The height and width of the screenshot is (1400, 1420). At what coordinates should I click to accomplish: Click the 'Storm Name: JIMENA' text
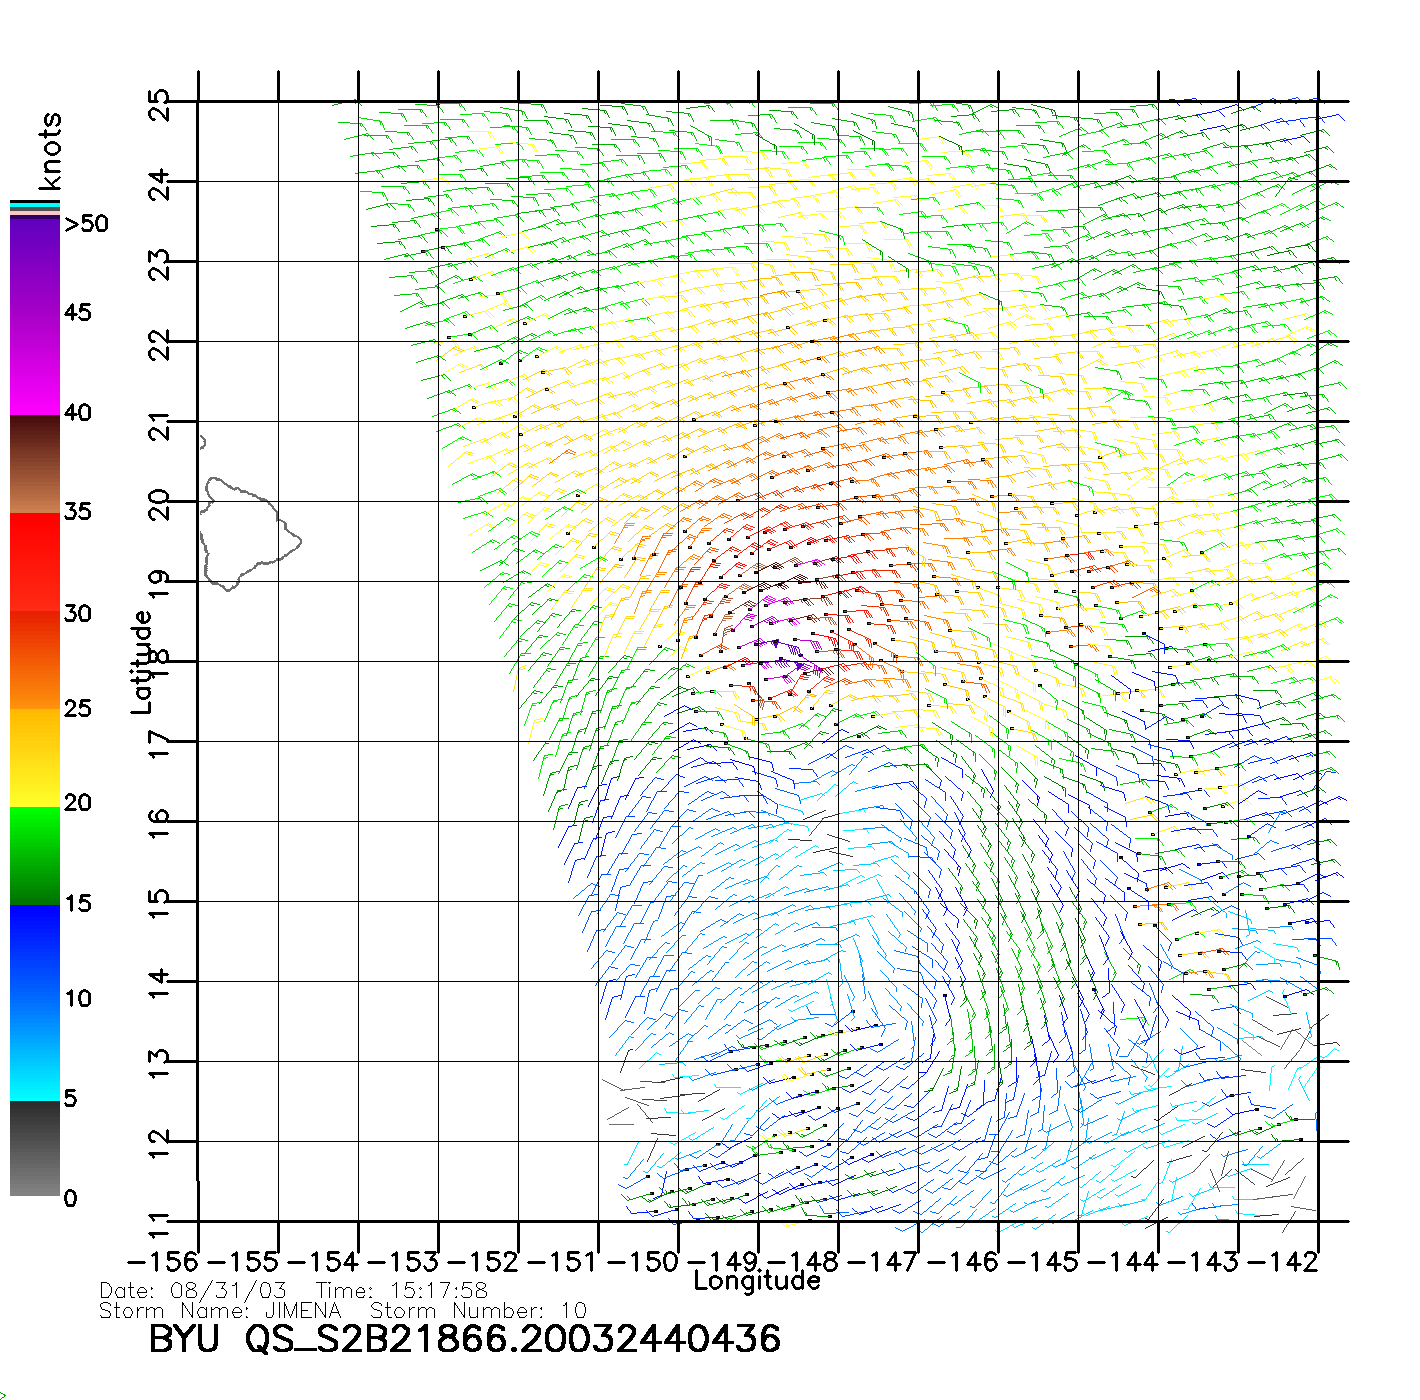(220, 1310)
